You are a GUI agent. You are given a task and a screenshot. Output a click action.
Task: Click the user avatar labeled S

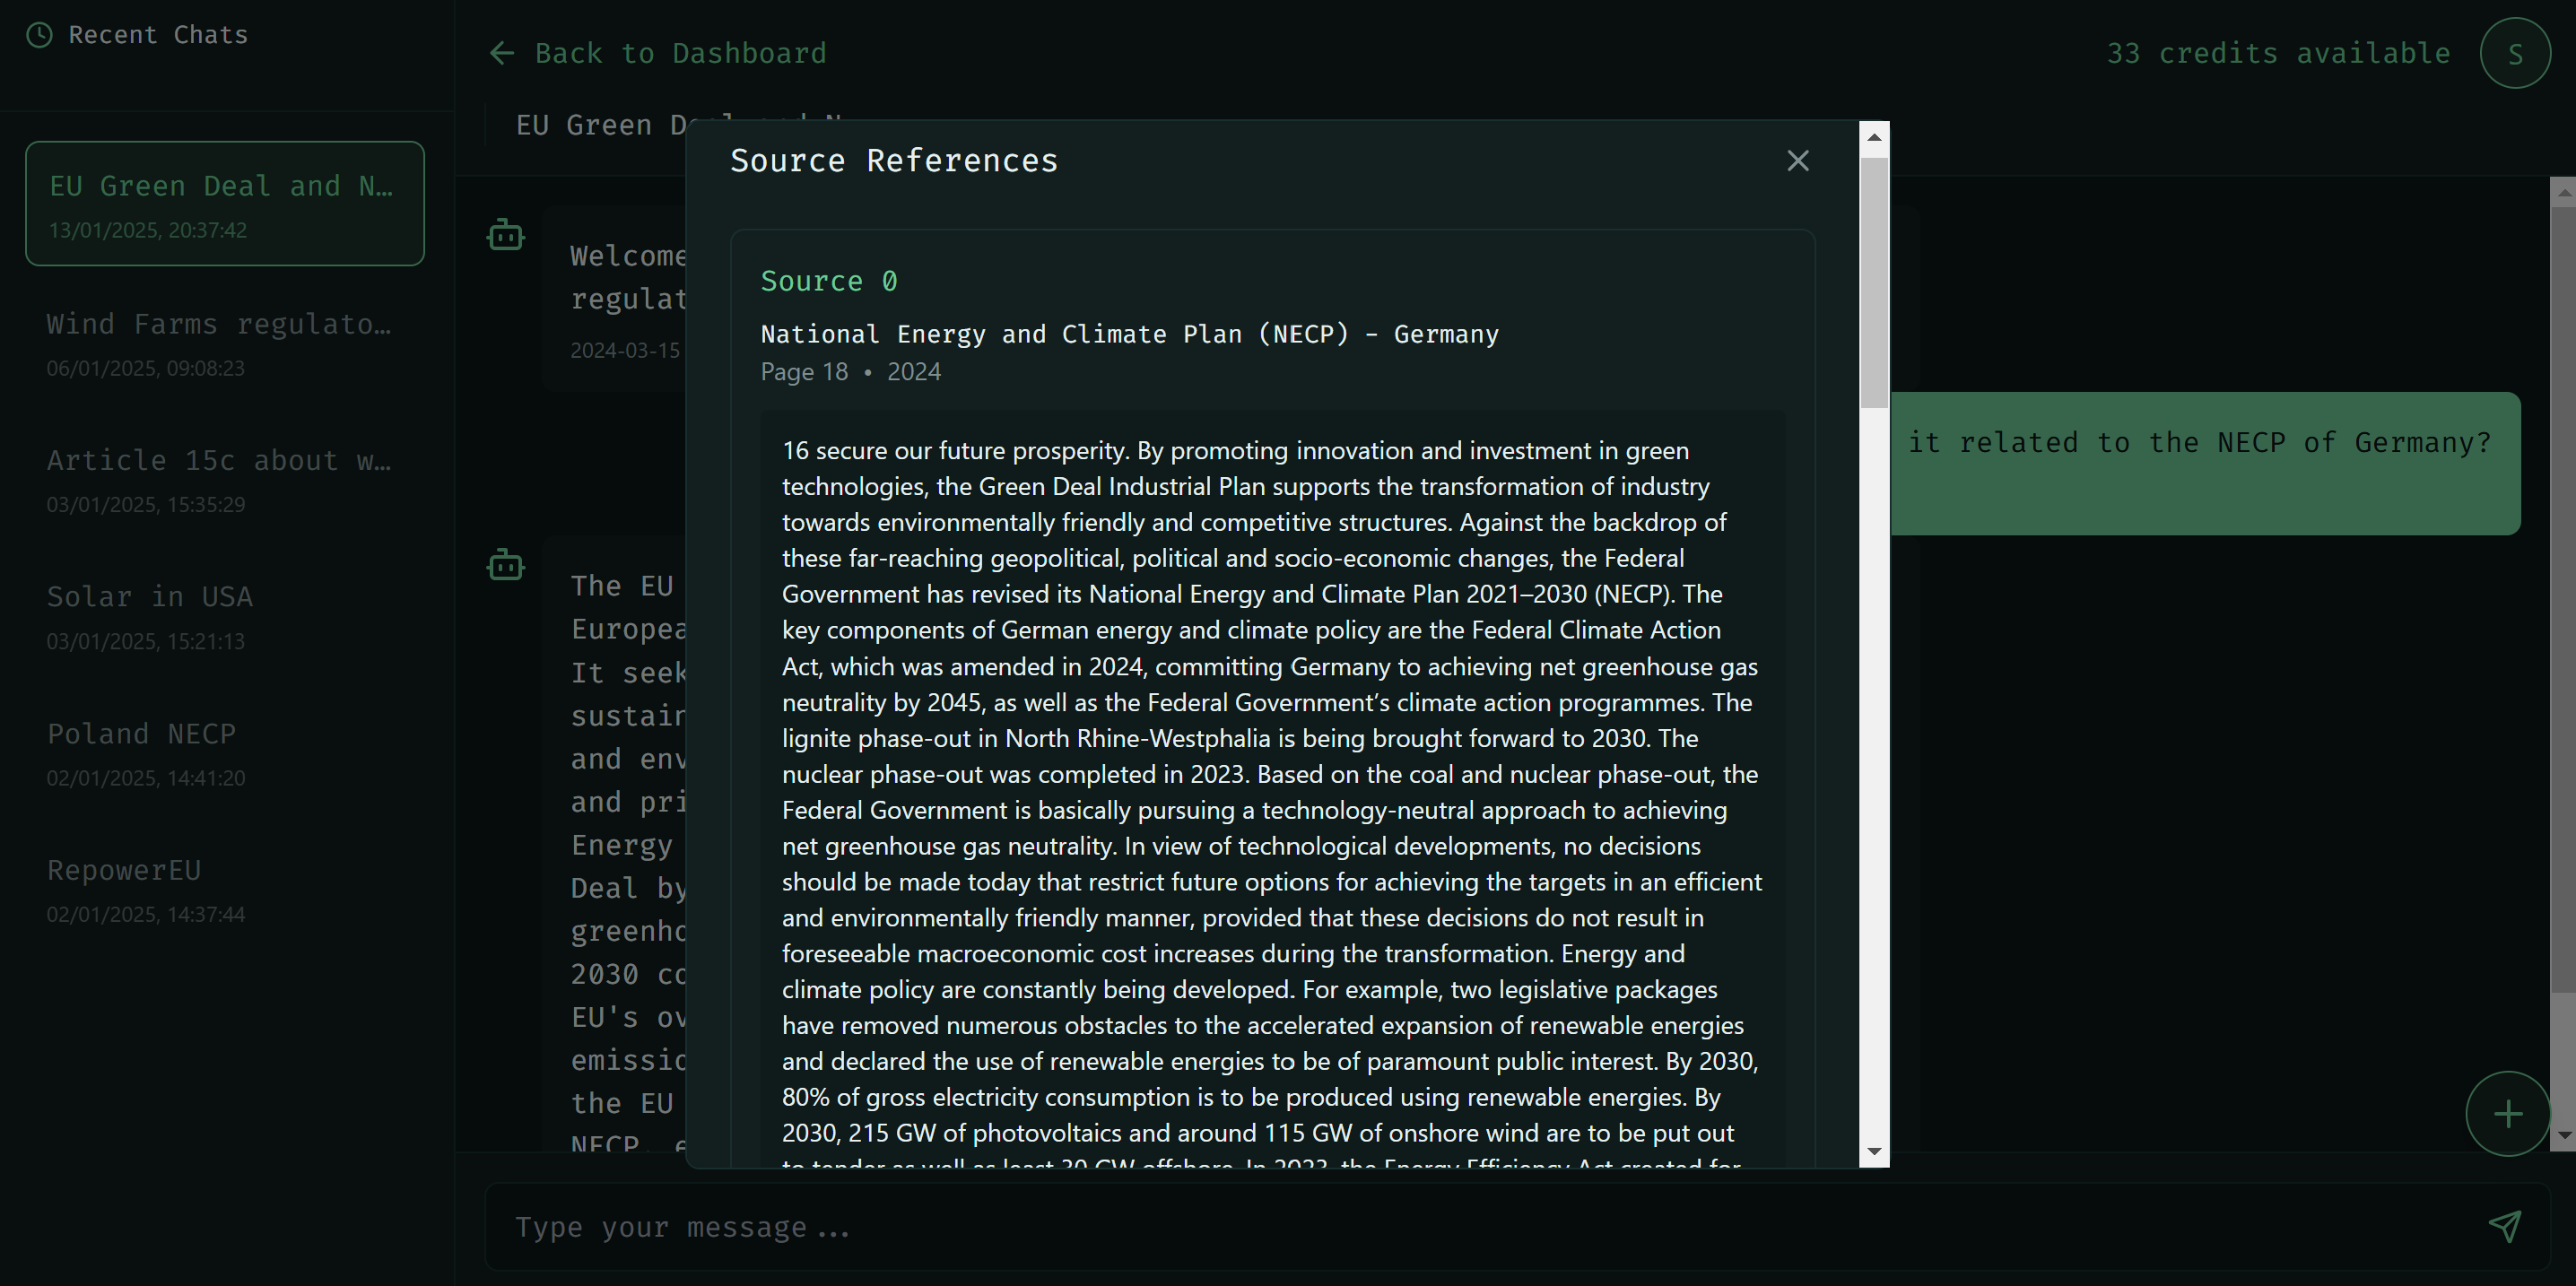point(2514,53)
